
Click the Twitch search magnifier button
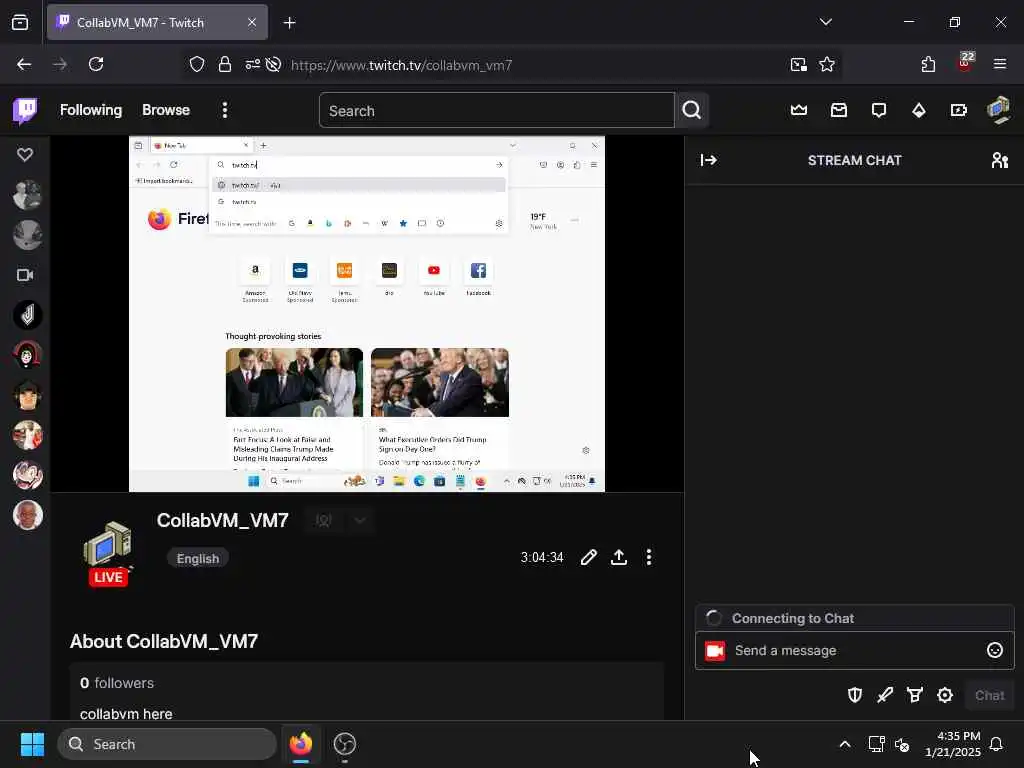point(692,110)
